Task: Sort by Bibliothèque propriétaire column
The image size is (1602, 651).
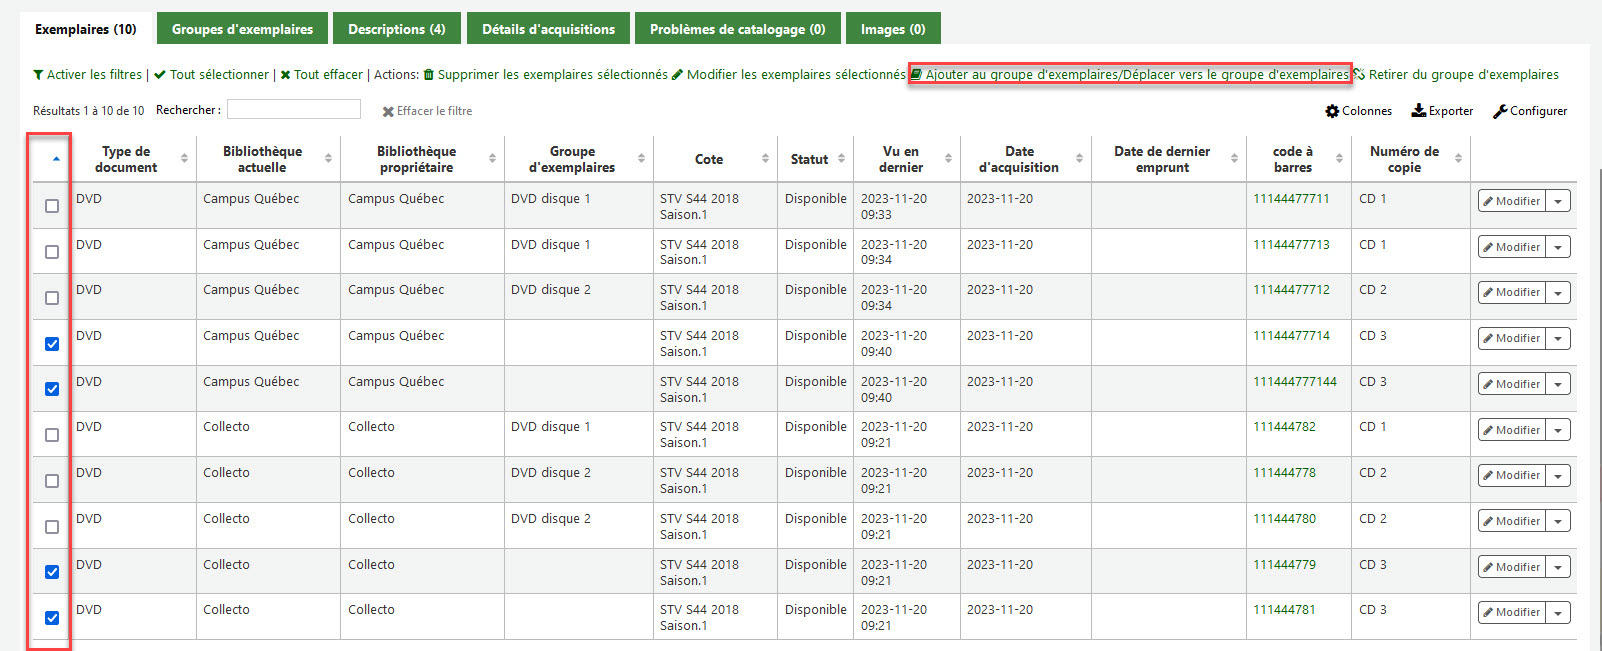Action: click(x=422, y=159)
